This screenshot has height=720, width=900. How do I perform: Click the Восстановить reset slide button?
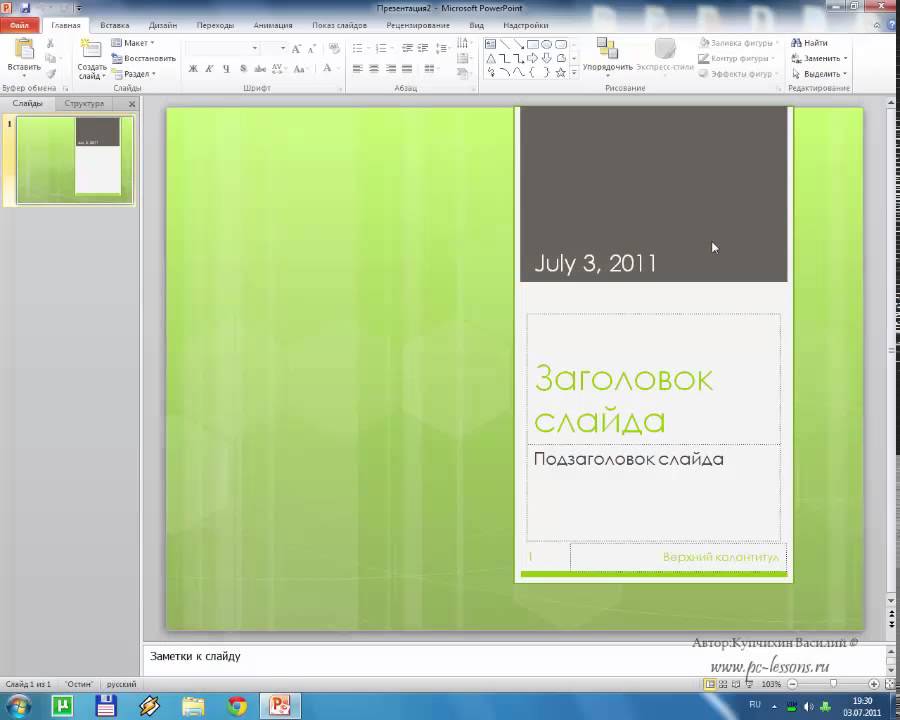(143, 59)
